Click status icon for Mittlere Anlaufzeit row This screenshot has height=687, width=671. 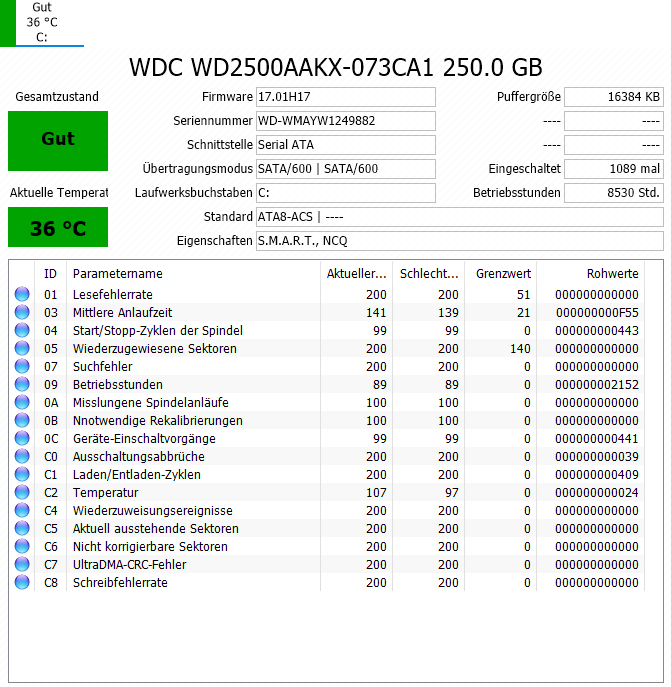click(22, 312)
